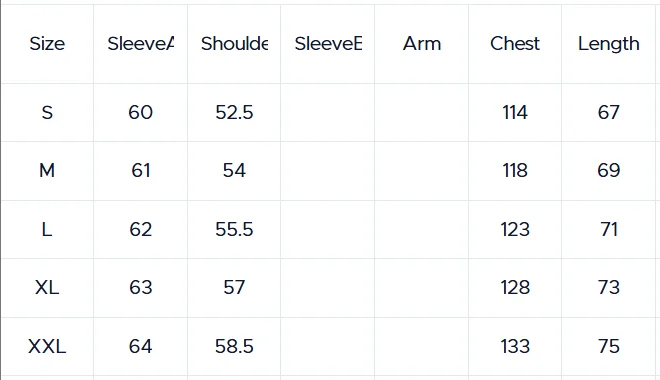The image size is (660, 380).
Task: Select the chest value 133
Action: click(515, 347)
